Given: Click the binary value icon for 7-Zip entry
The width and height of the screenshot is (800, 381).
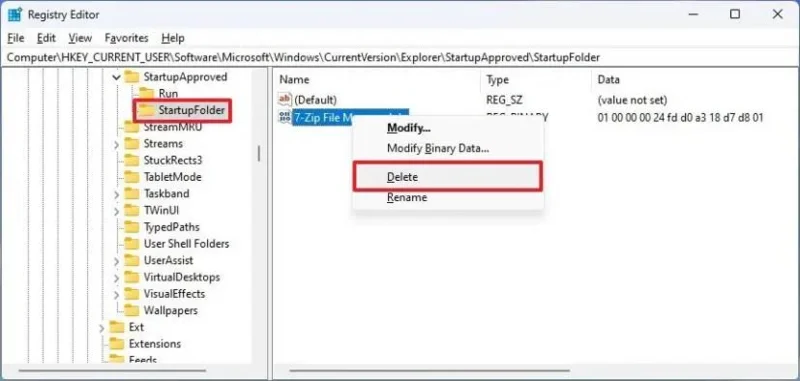Looking at the screenshot, I should pyautogui.click(x=285, y=117).
